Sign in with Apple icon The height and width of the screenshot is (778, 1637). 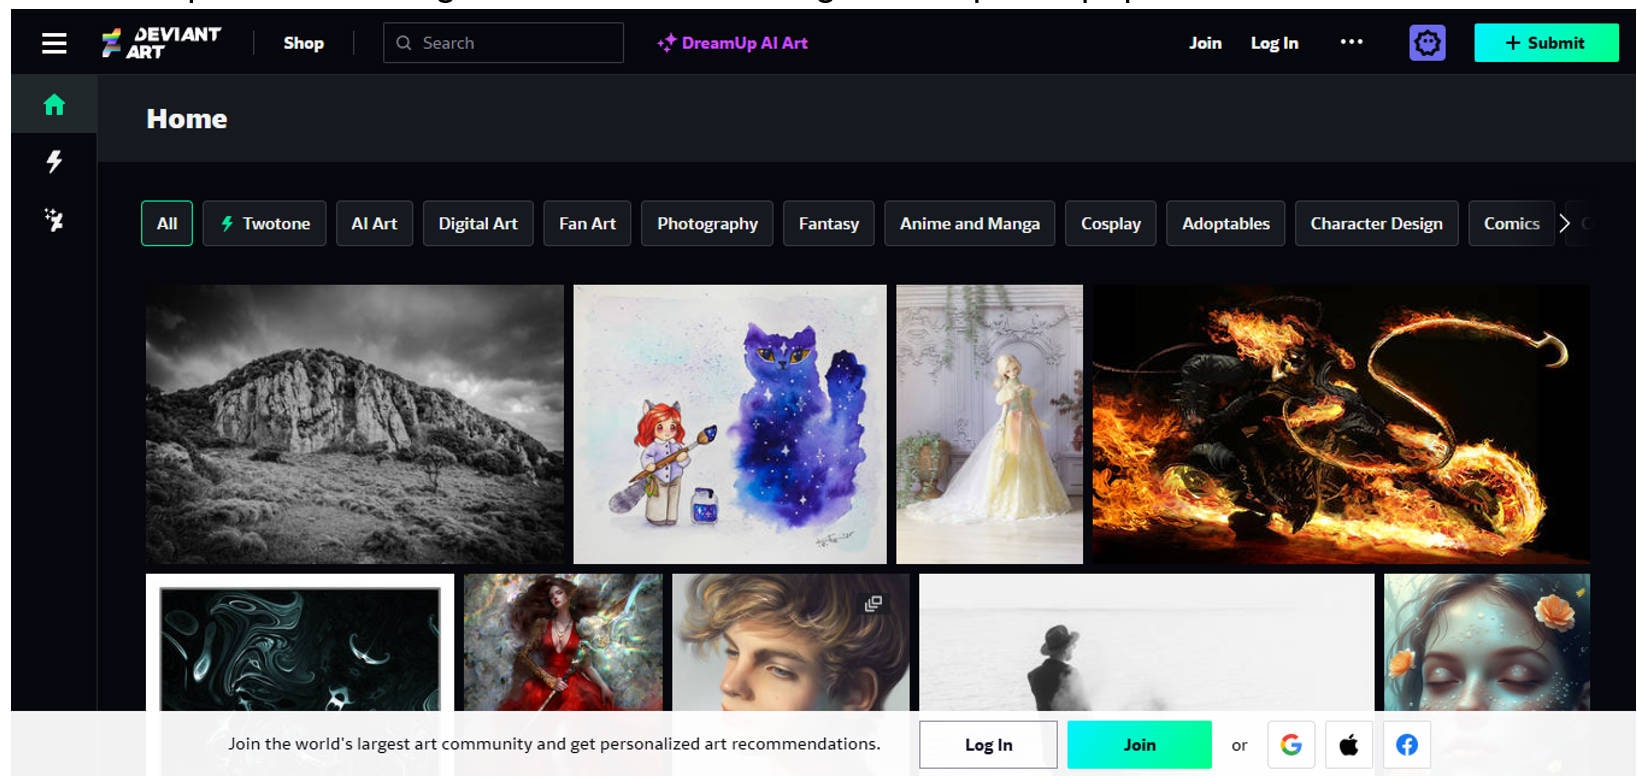[x=1349, y=745]
